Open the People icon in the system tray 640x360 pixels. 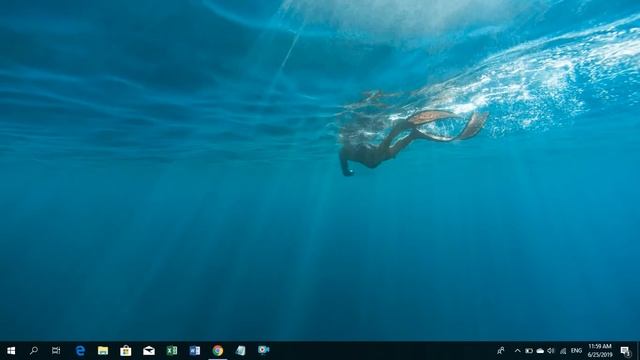[x=501, y=351]
